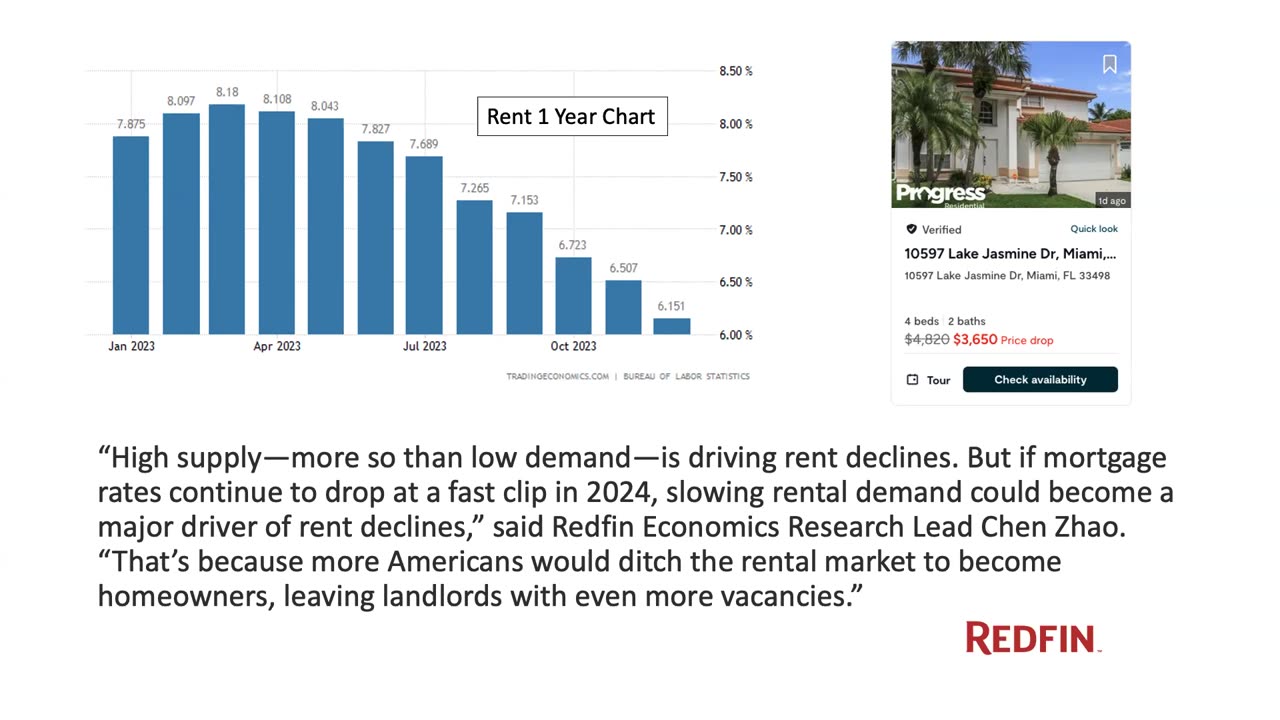
Task: Bookmark the Lake Jasmine Dr listing
Action: pos(1109,64)
